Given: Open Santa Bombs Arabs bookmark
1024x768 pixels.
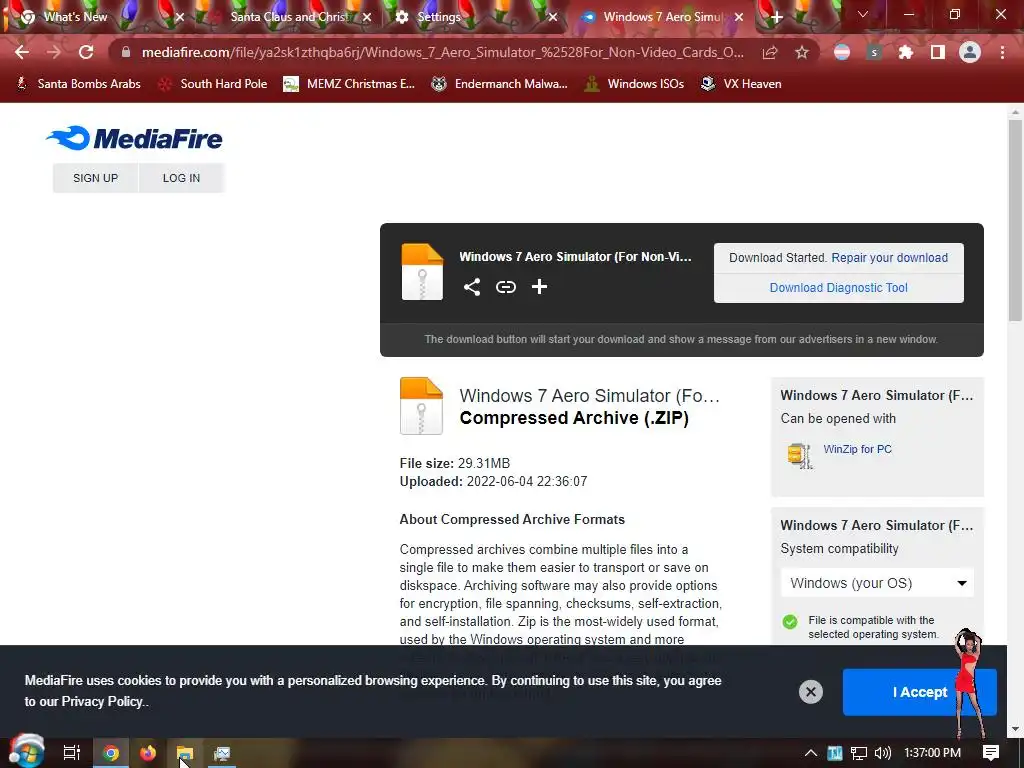Looking at the screenshot, I should [79, 84].
